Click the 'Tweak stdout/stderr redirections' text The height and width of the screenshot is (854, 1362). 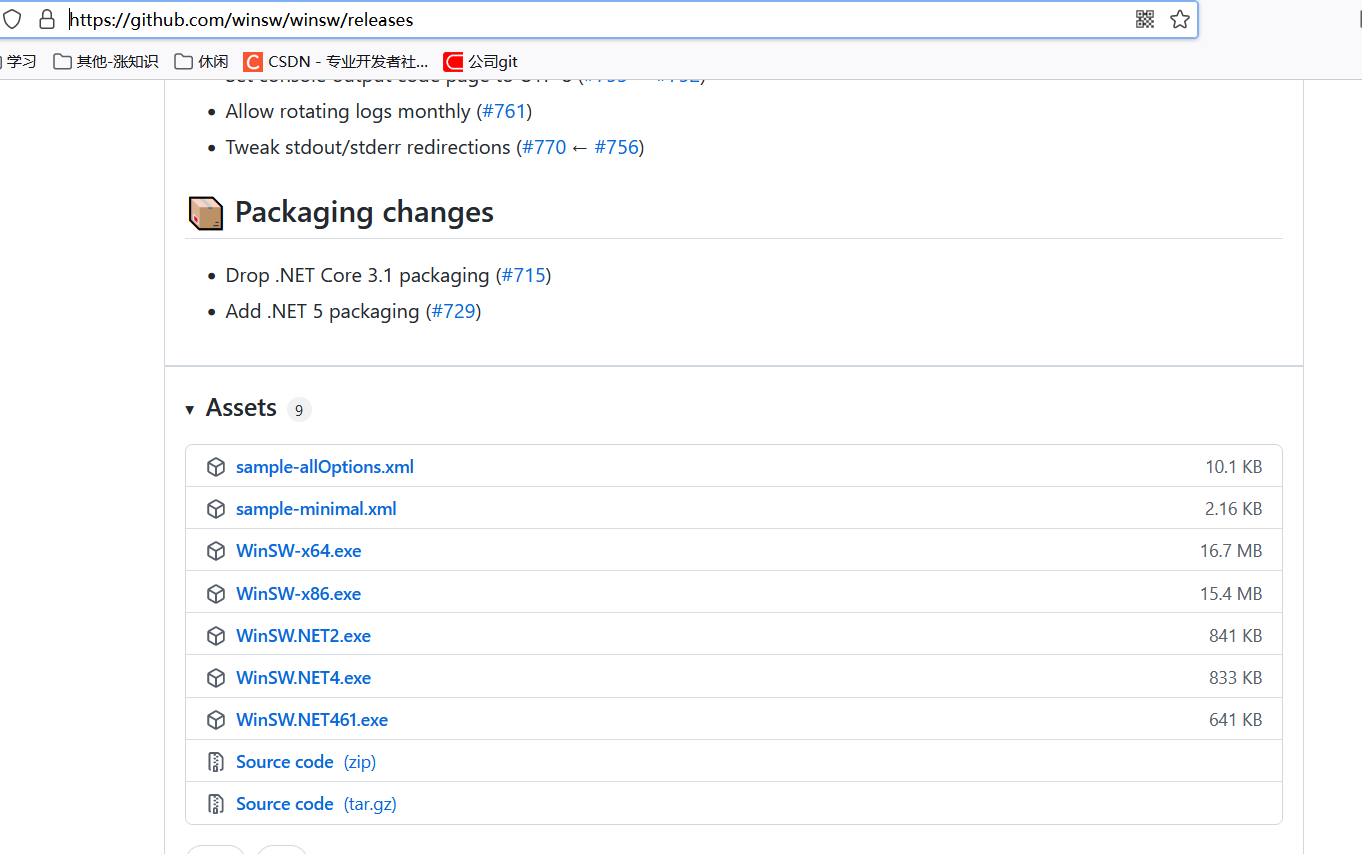[368, 147]
